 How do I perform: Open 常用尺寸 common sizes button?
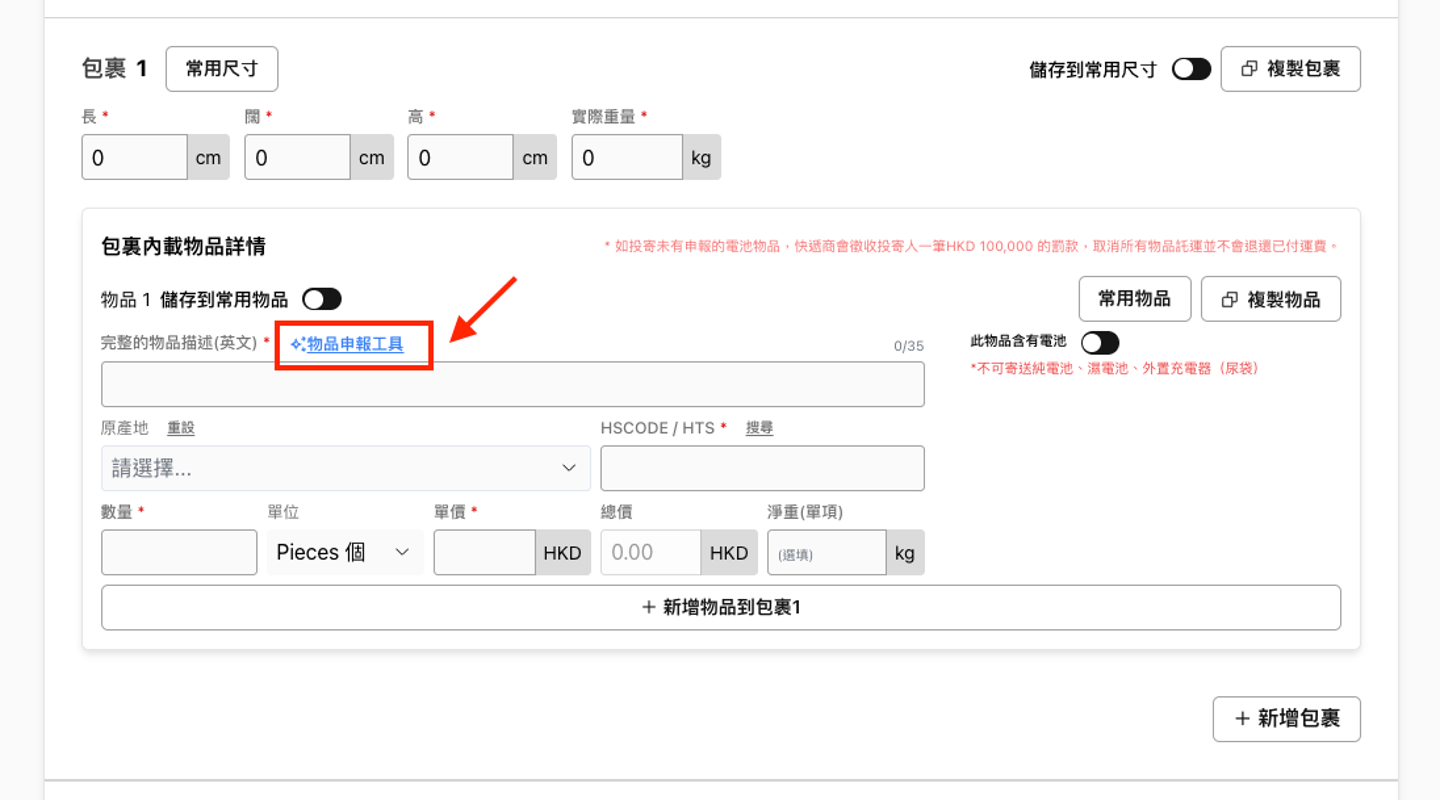click(221, 69)
